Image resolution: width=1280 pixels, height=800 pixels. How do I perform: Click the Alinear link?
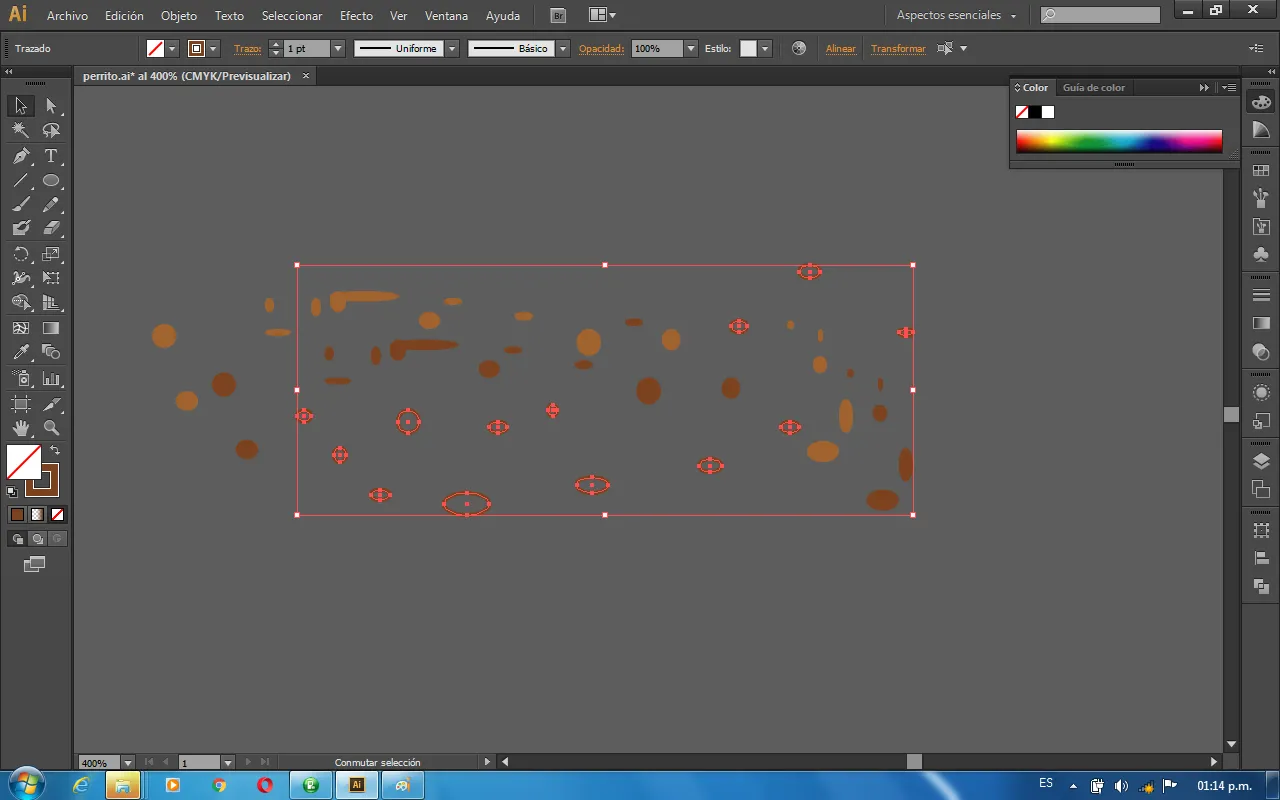coord(841,49)
